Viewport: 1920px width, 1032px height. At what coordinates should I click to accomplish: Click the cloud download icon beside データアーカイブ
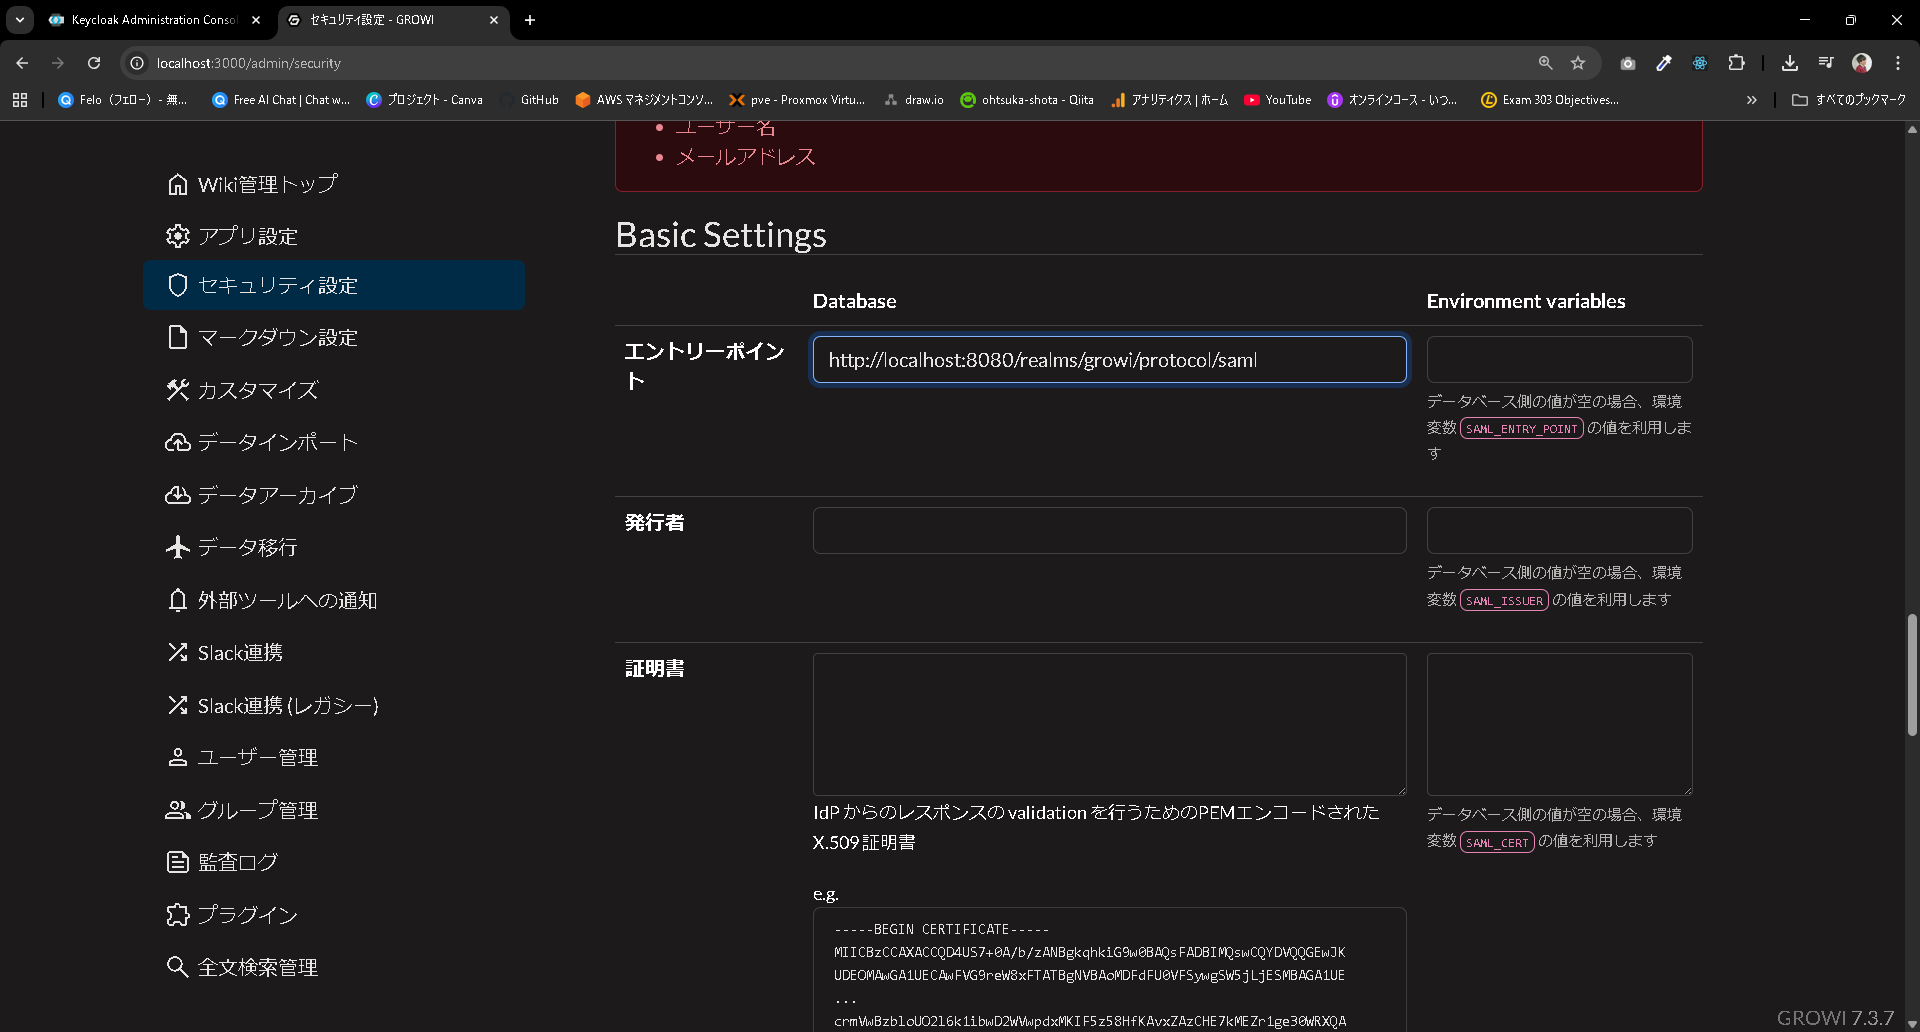(x=177, y=495)
